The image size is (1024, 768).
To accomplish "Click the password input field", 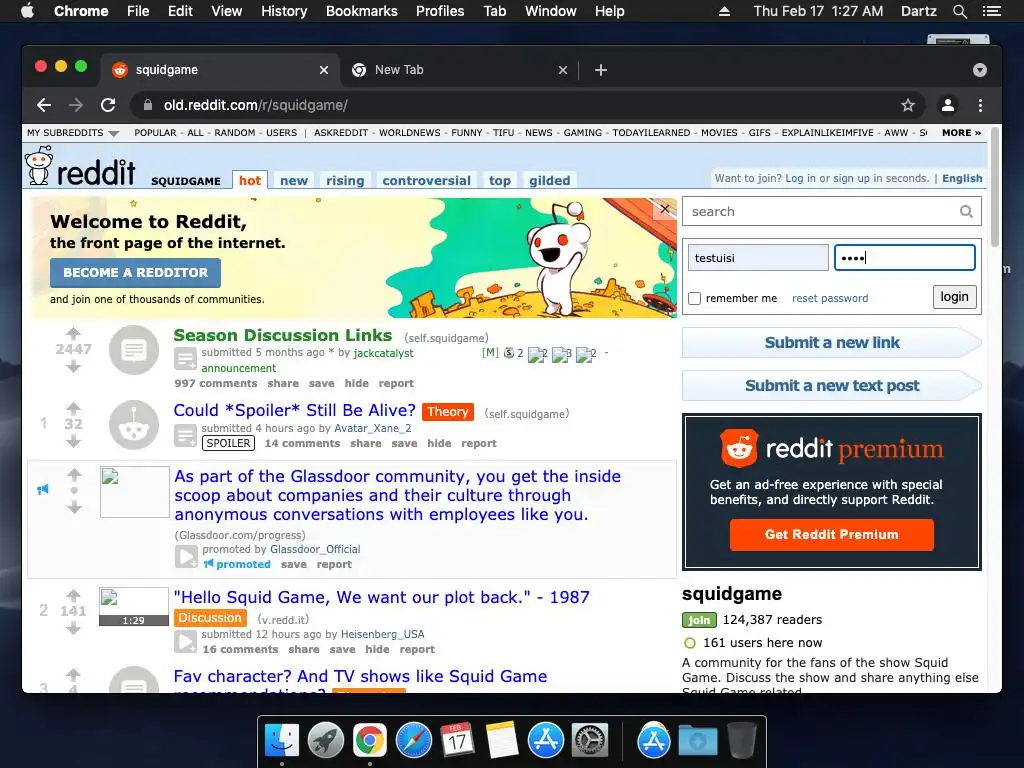I will pyautogui.click(x=904, y=258).
